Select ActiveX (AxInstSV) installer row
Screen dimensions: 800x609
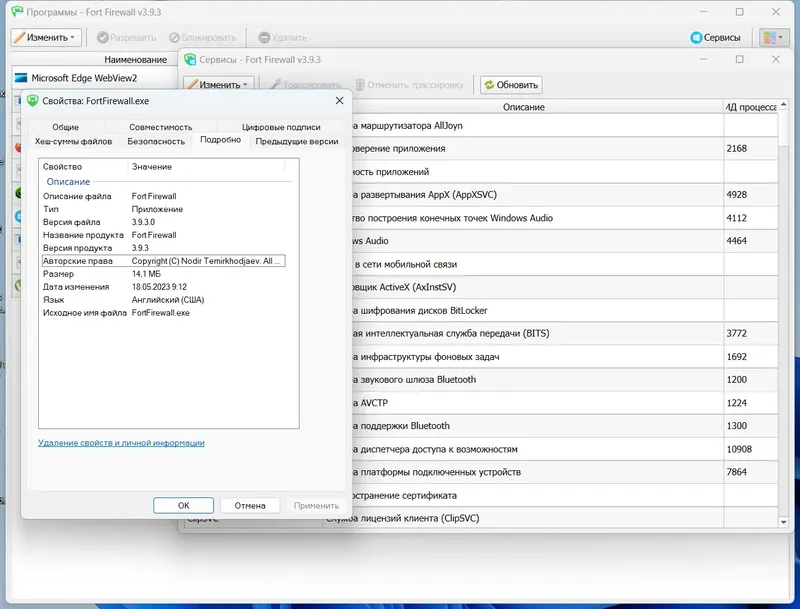pos(565,287)
